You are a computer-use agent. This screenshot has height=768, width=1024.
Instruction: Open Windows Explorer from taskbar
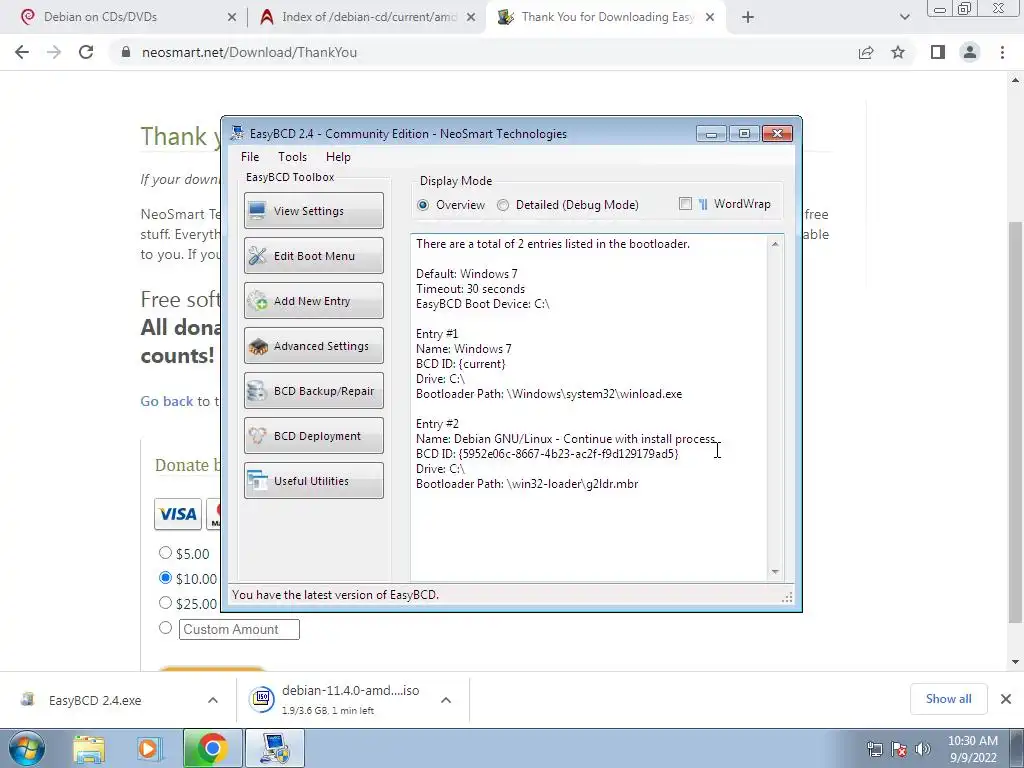tap(89, 748)
